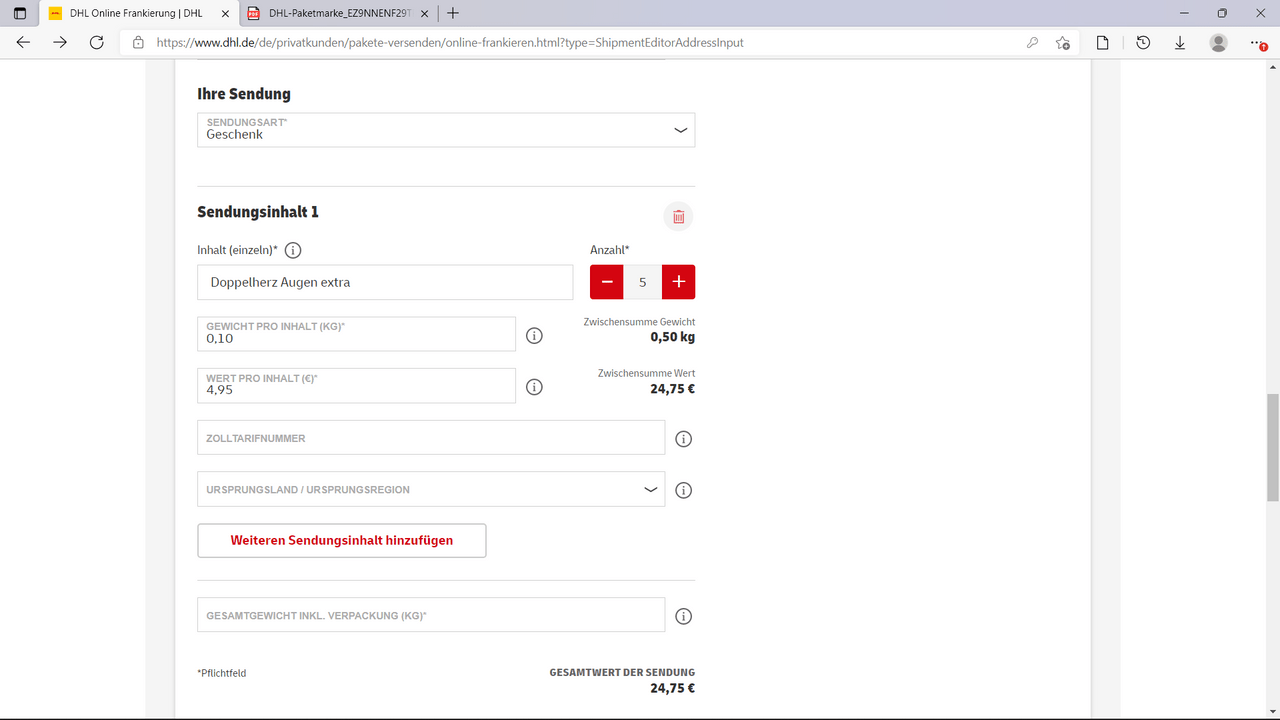Open the Ursprungsland / Ursprungsregion dropdown
Screen dimensions: 1280x720
pyautogui.click(x=431, y=490)
